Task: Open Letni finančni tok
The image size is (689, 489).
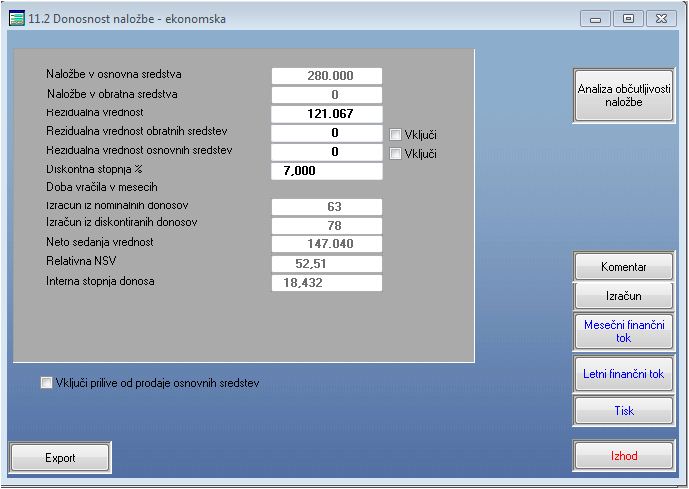Action: [x=623, y=374]
